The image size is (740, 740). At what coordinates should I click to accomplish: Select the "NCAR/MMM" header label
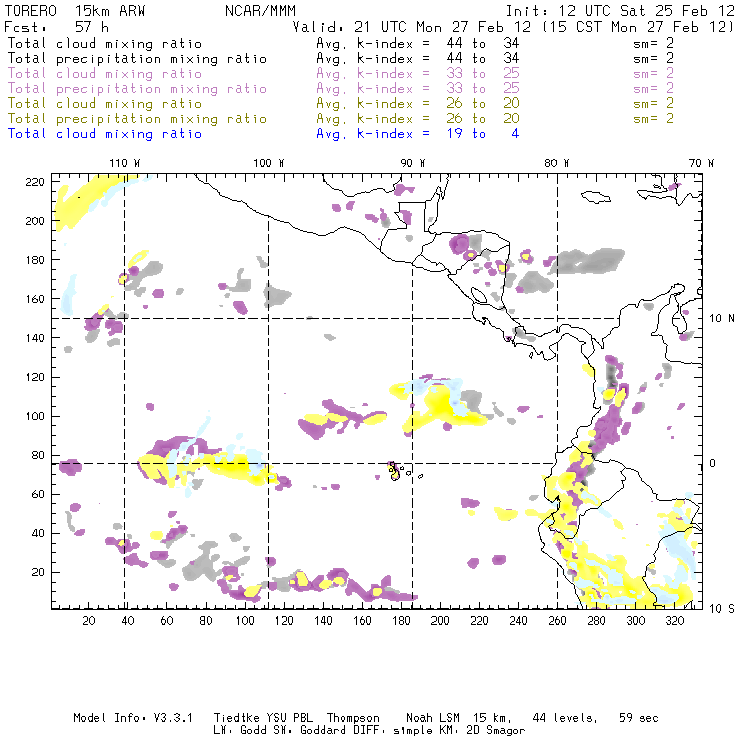coord(261,11)
